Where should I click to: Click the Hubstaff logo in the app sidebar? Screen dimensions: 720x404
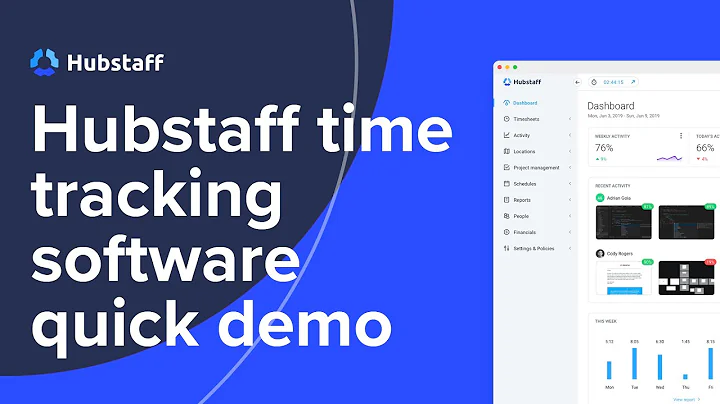[x=522, y=82]
